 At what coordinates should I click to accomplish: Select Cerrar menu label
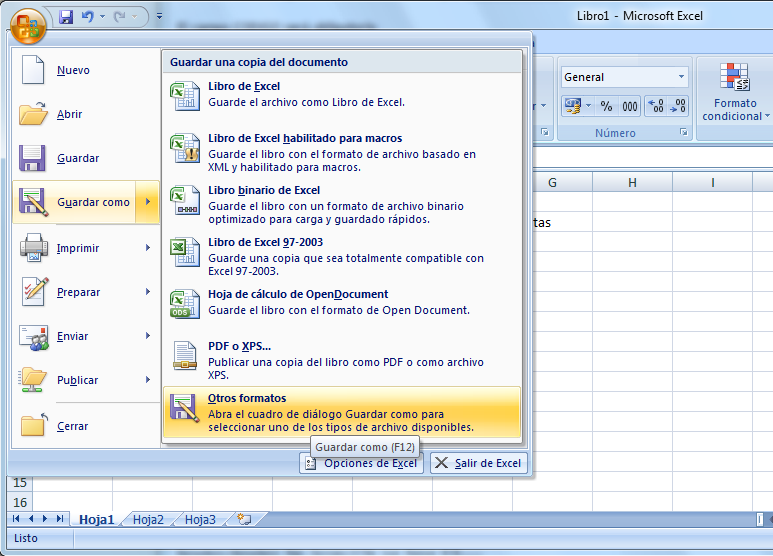click(x=72, y=426)
